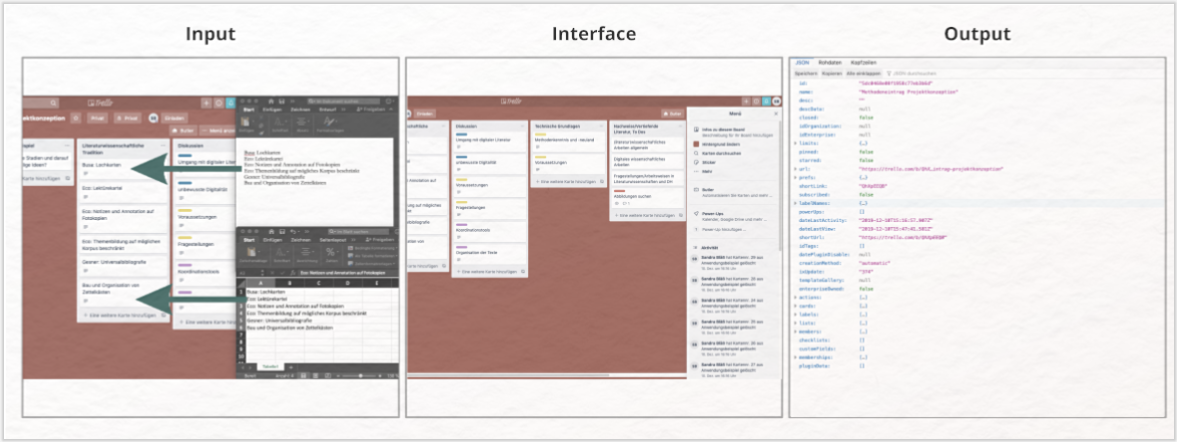Select Excel cell A1 Busa: Lochkarten
The width and height of the screenshot is (1177, 442).
[260, 292]
